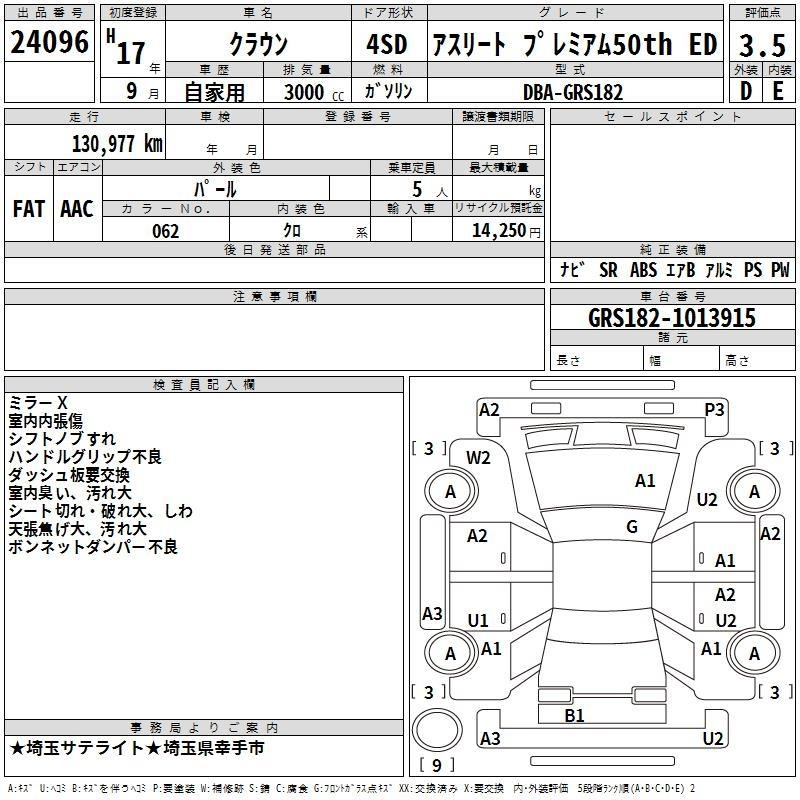Click the W2 mark on the car diagram
Screen dimensions: 800x800
point(478,458)
